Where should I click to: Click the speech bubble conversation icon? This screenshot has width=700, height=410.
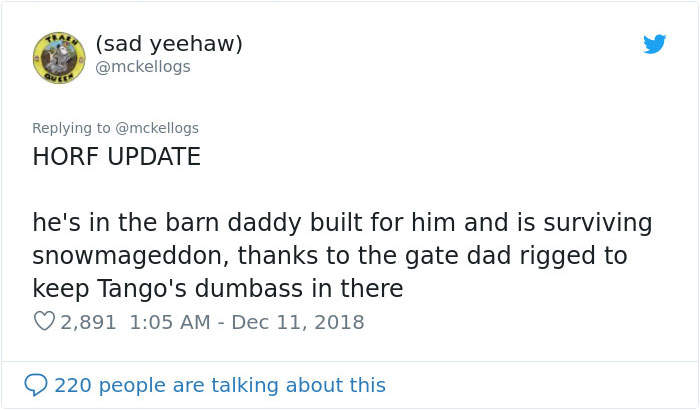click(36, 385)
